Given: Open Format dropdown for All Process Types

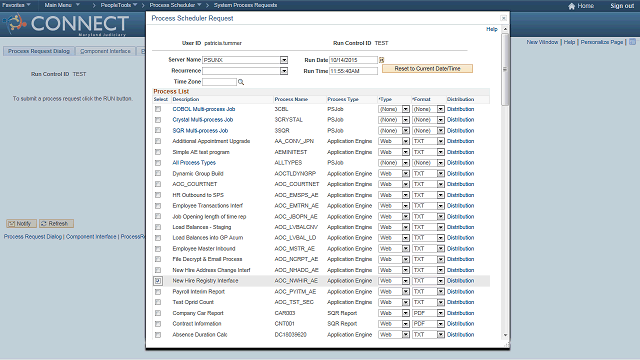Looking at the screenshot, I should tap(440, 163).
